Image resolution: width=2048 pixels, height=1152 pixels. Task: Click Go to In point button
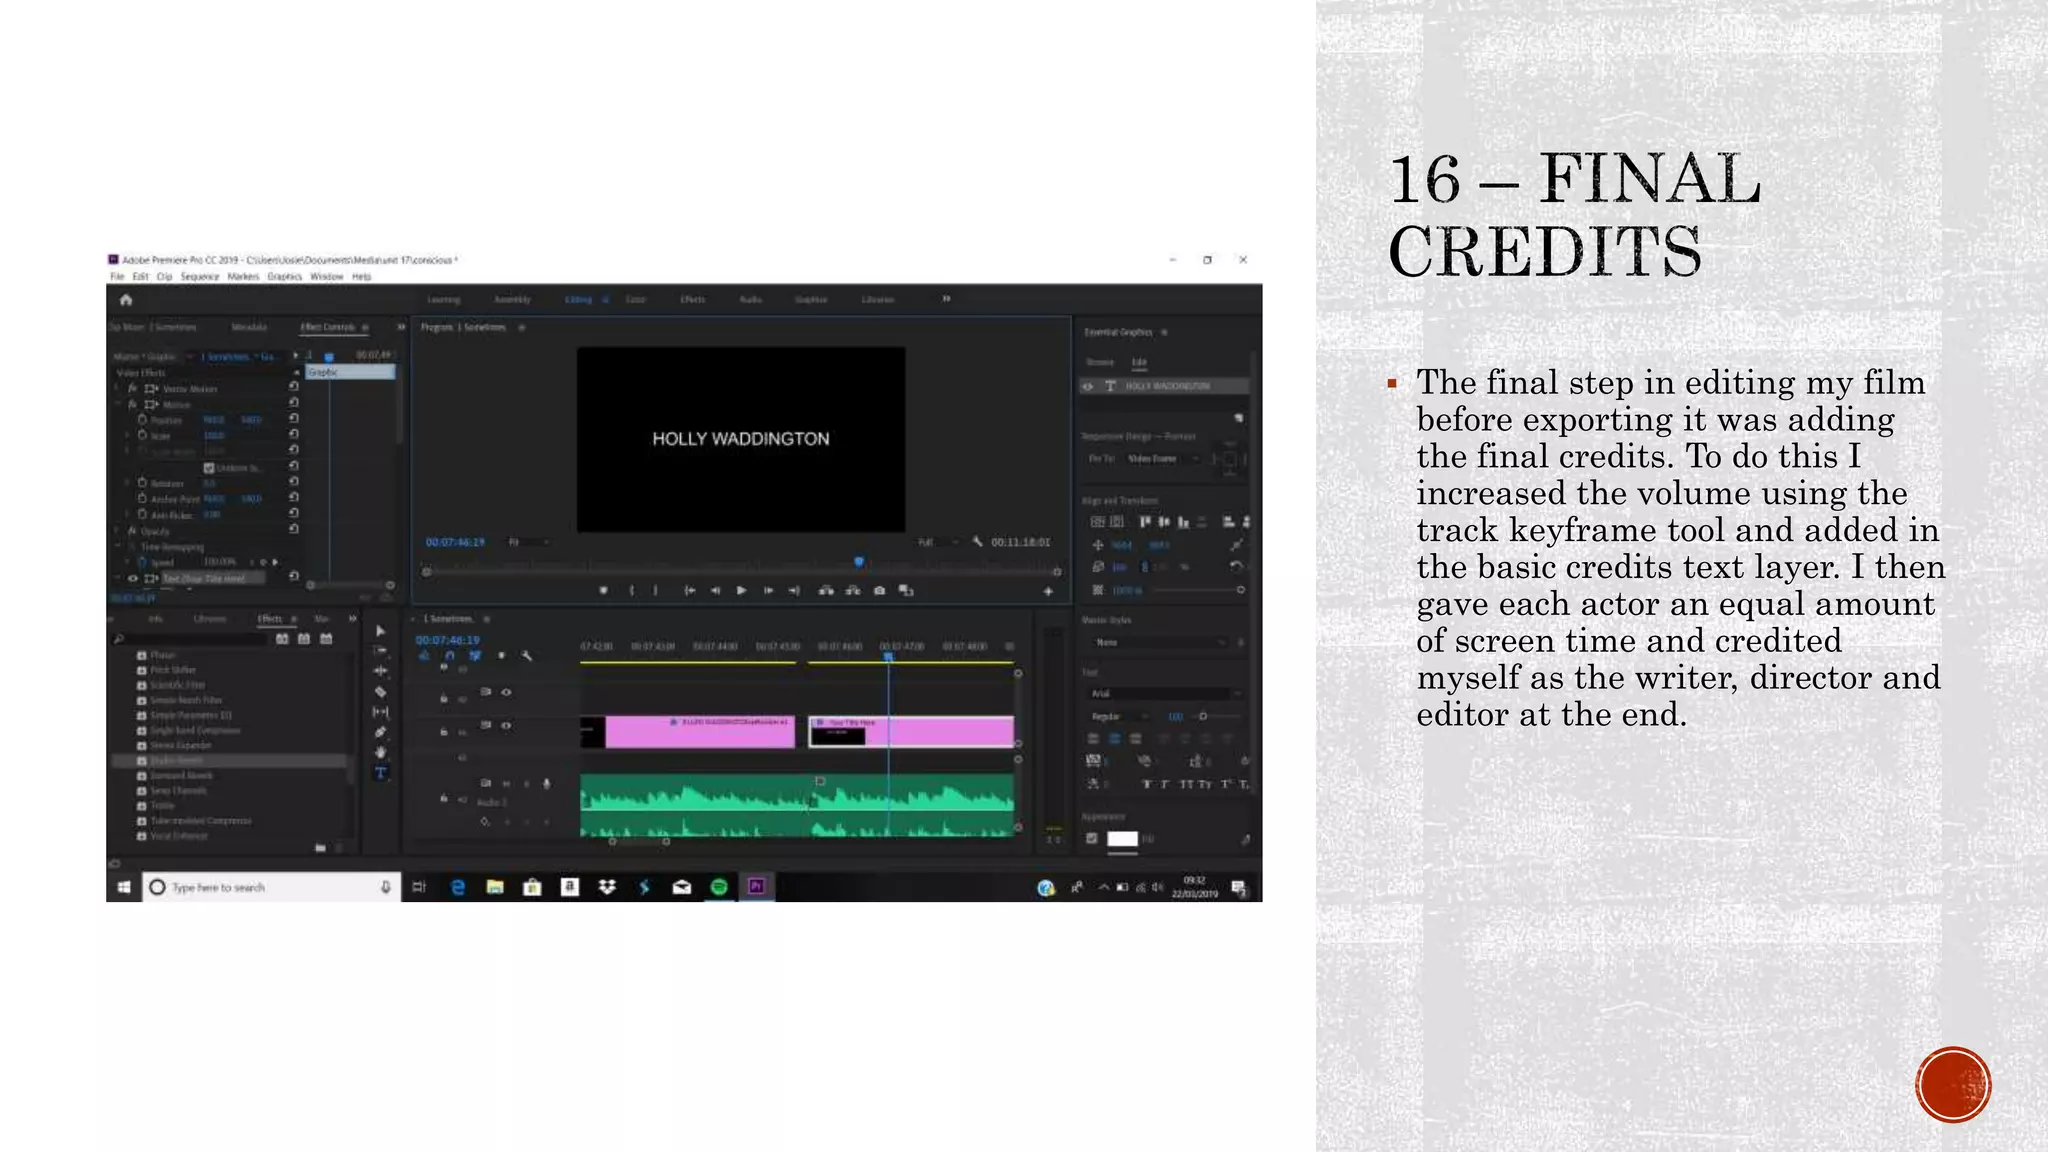689,591
